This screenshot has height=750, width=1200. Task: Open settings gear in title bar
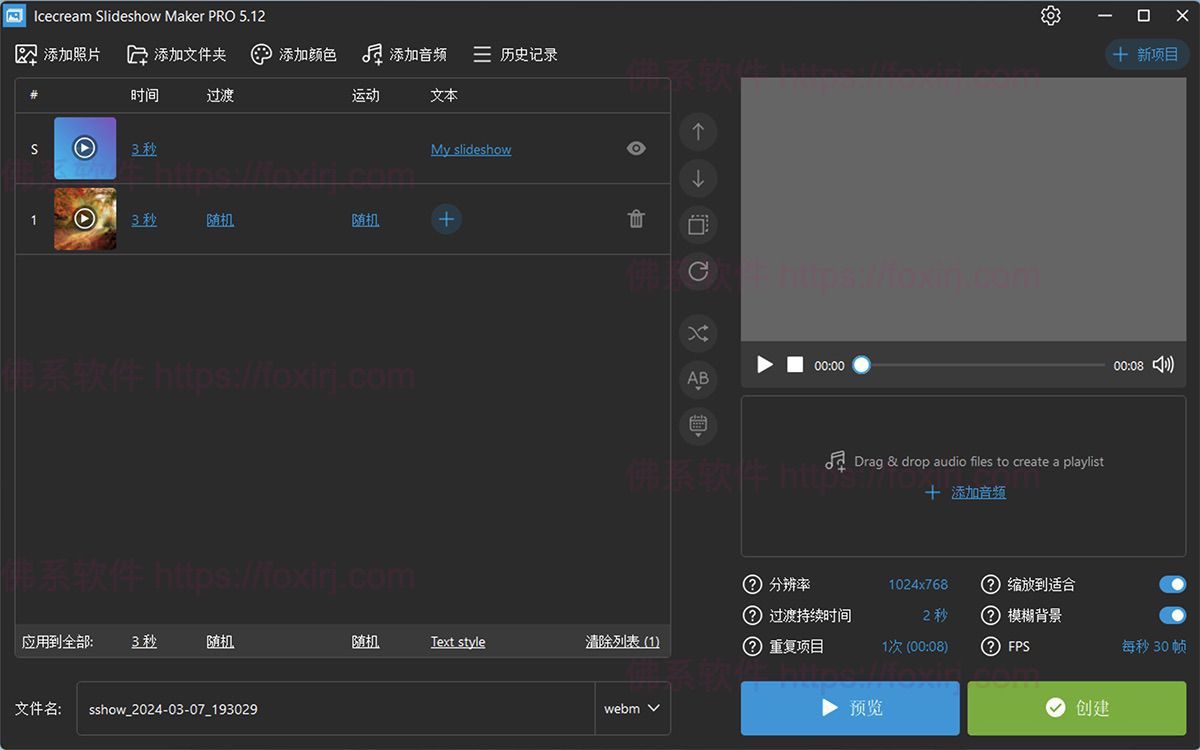1050,16
